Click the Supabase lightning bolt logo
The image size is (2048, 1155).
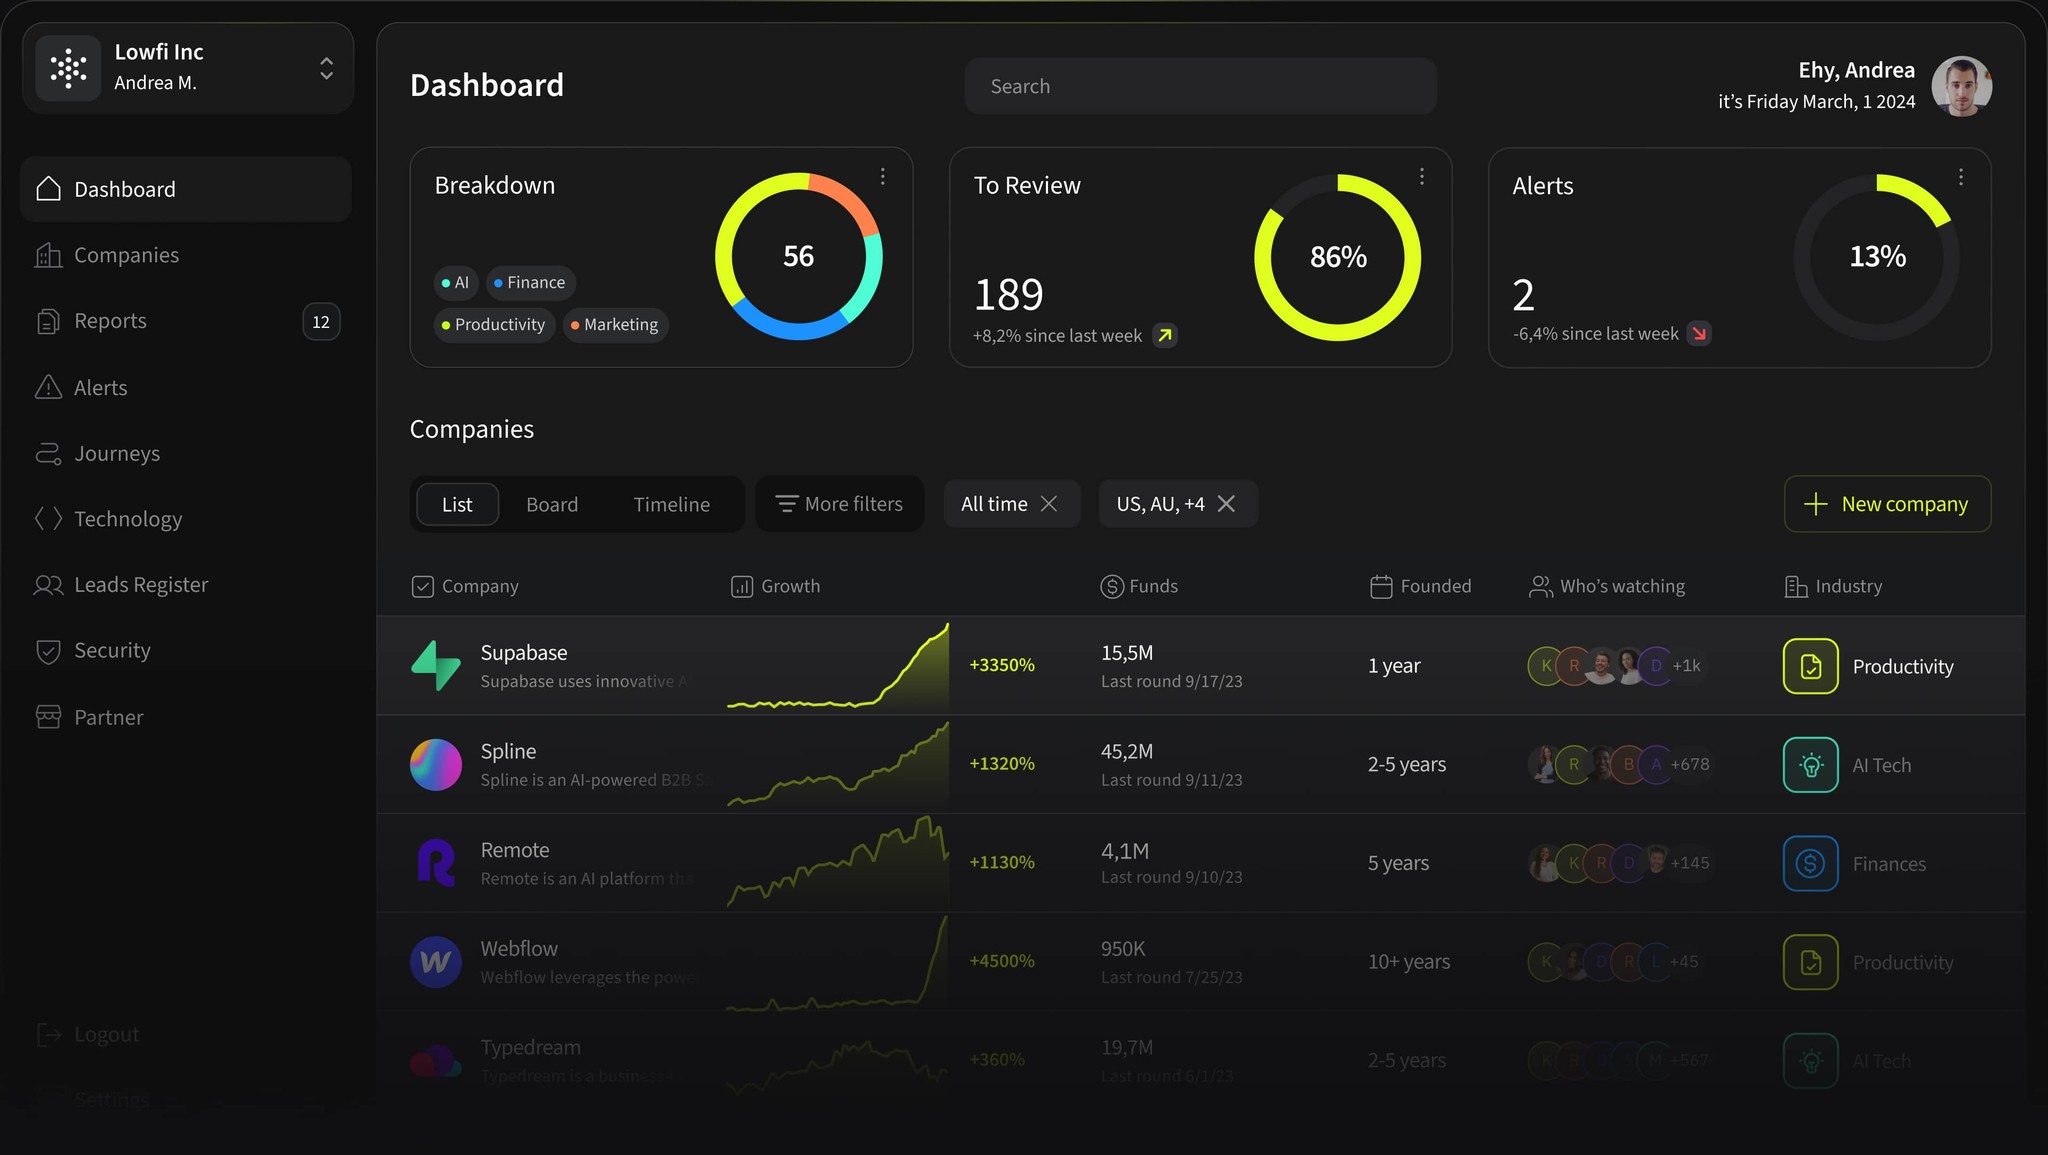(x=436, y=665)
